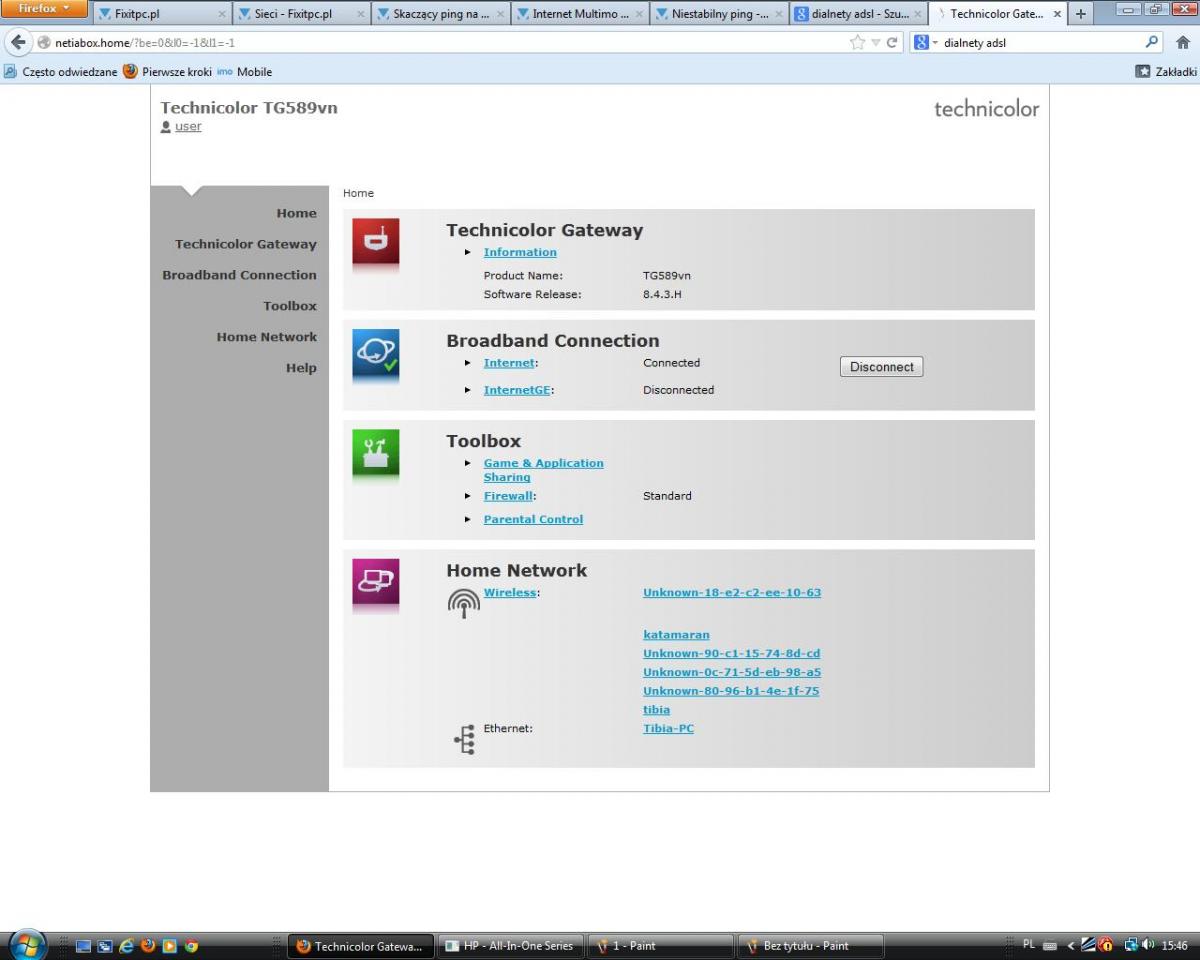Open Windows Start menu orb
Viewport: 1200px width, 960px height.
pos(27,945)
